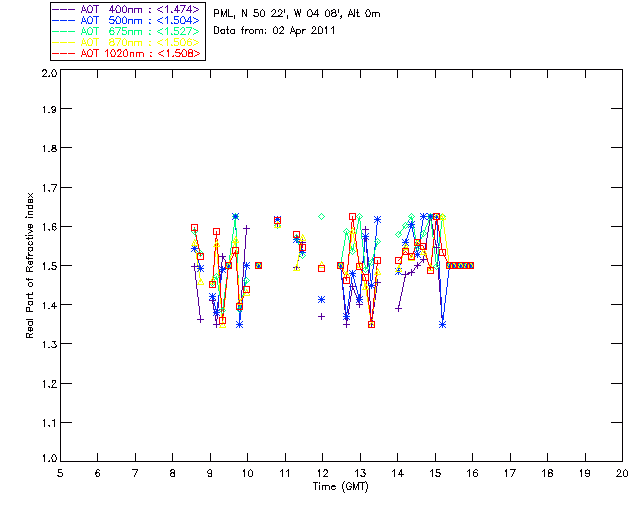Click the isolated purple plus marker at 12 GMT

(322, 316)
